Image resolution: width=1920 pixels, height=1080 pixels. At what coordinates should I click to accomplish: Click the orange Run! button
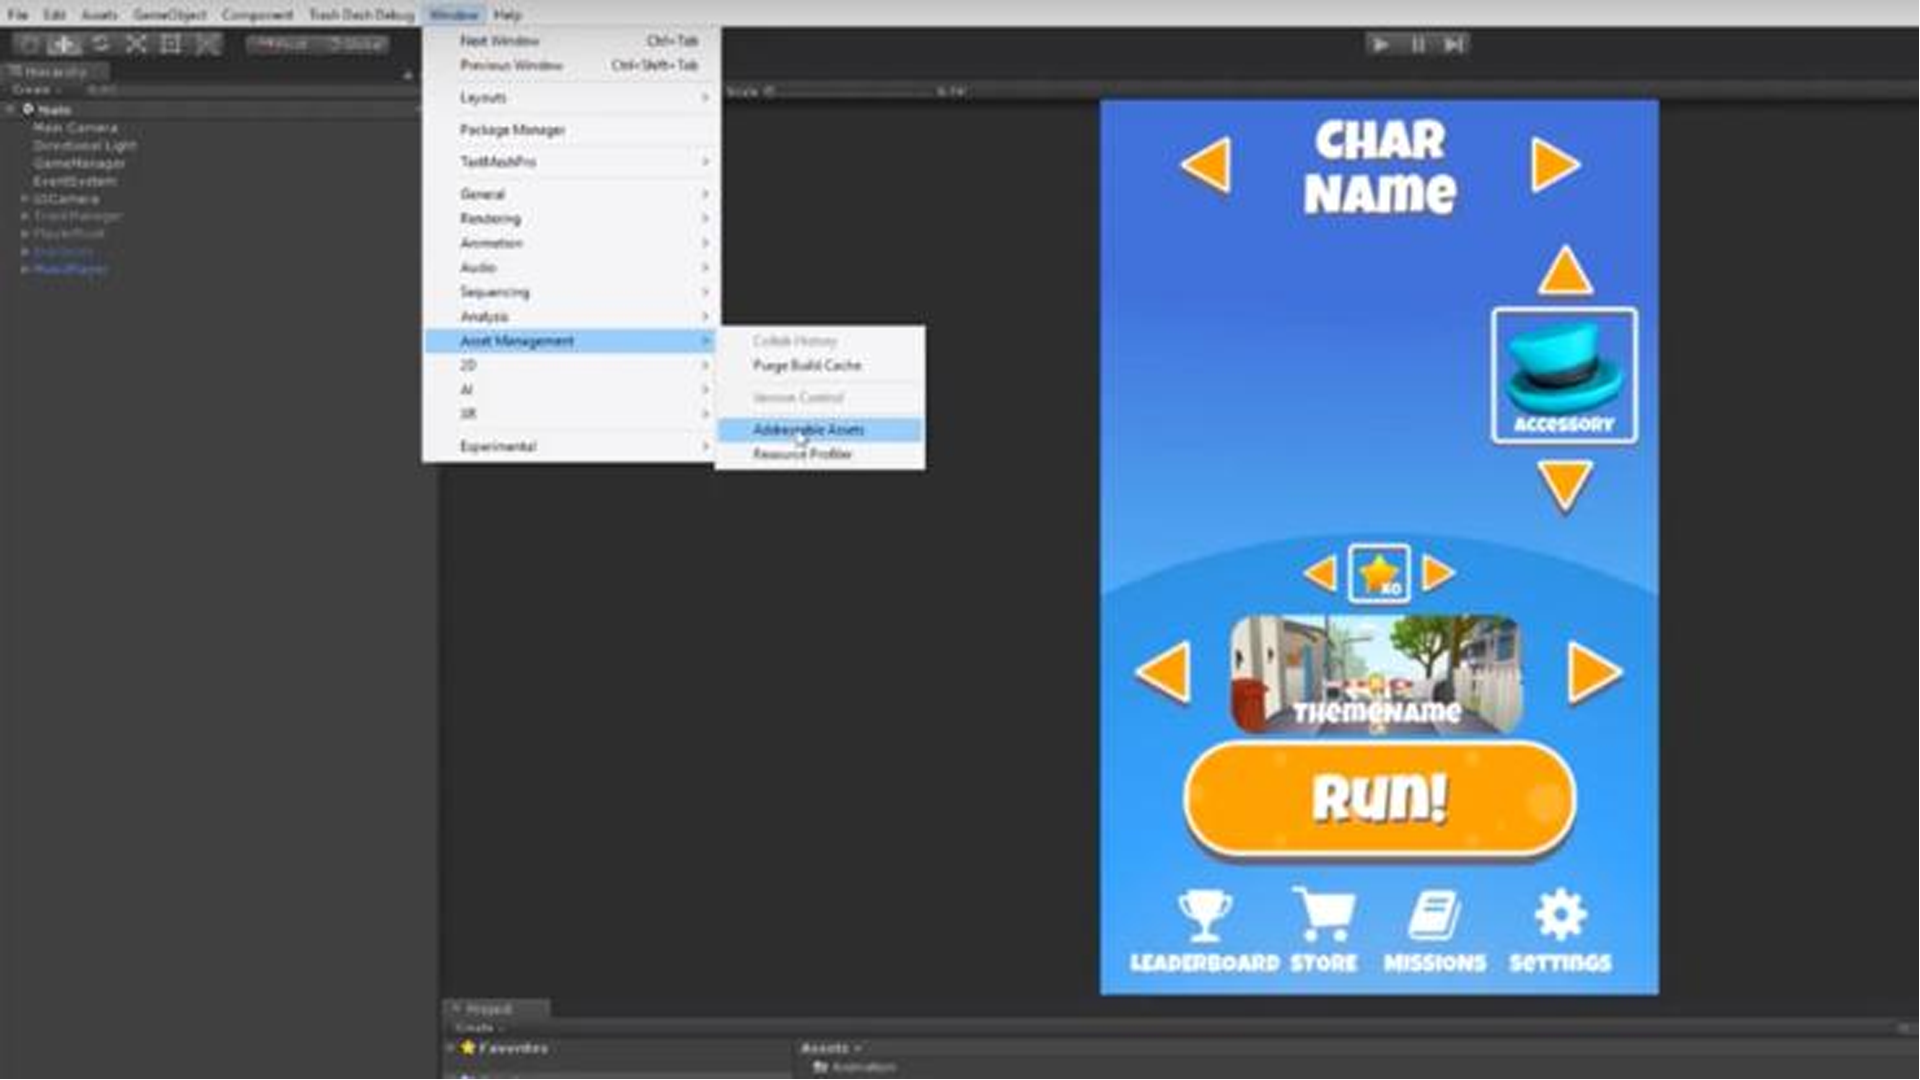pyautogui.click(x=1379, y=799)
